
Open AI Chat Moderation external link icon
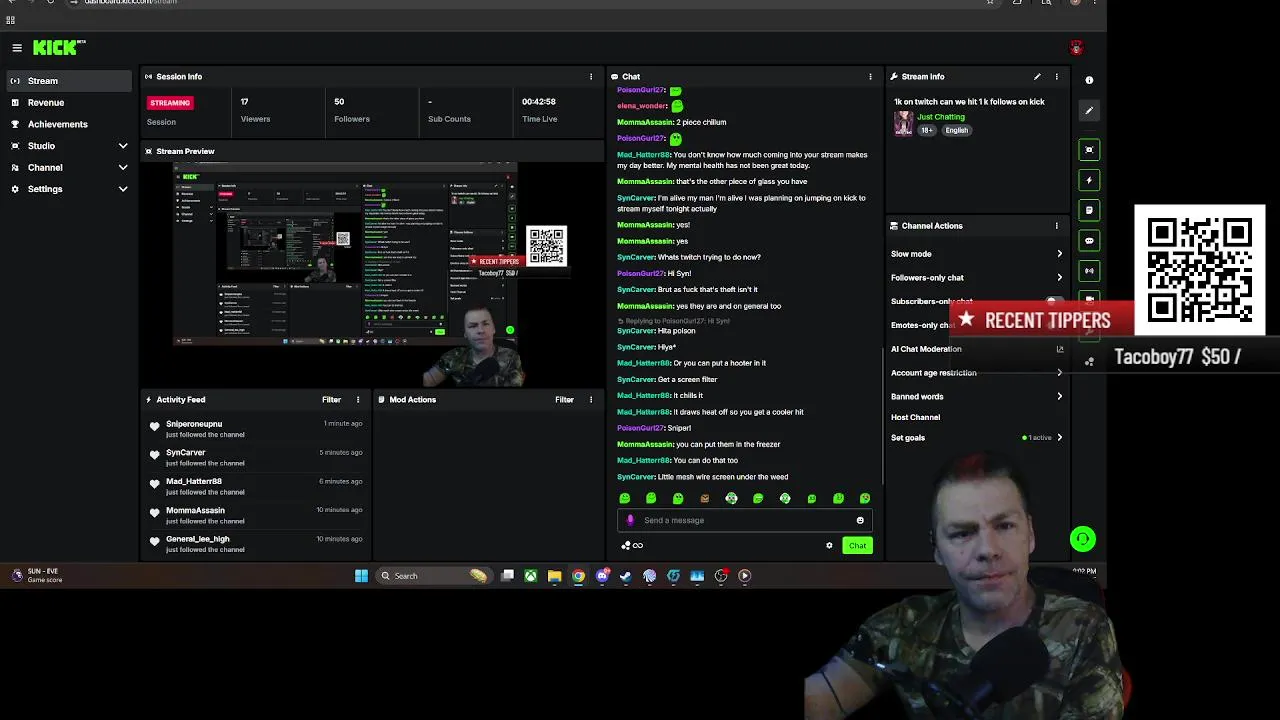pos(1060,349)
